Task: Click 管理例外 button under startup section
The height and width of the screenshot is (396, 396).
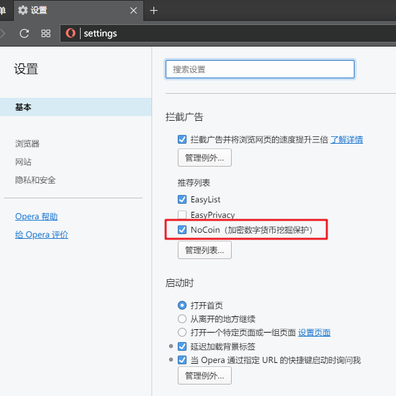Action: point(205,376)
